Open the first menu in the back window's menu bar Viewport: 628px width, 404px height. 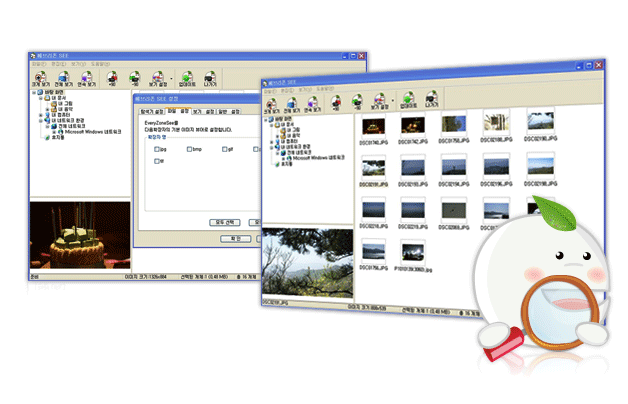(x=34, y=63)
